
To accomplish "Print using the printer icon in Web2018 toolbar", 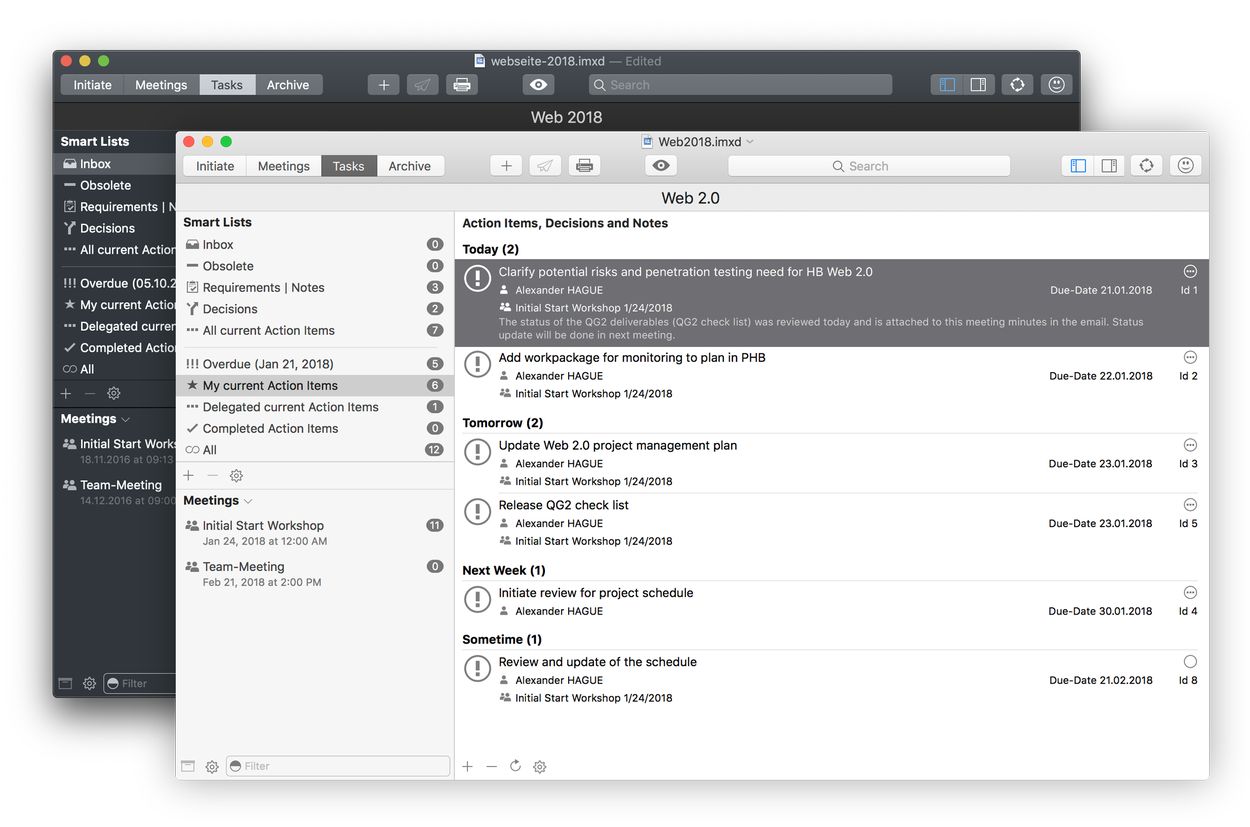I will pos(585,166).
